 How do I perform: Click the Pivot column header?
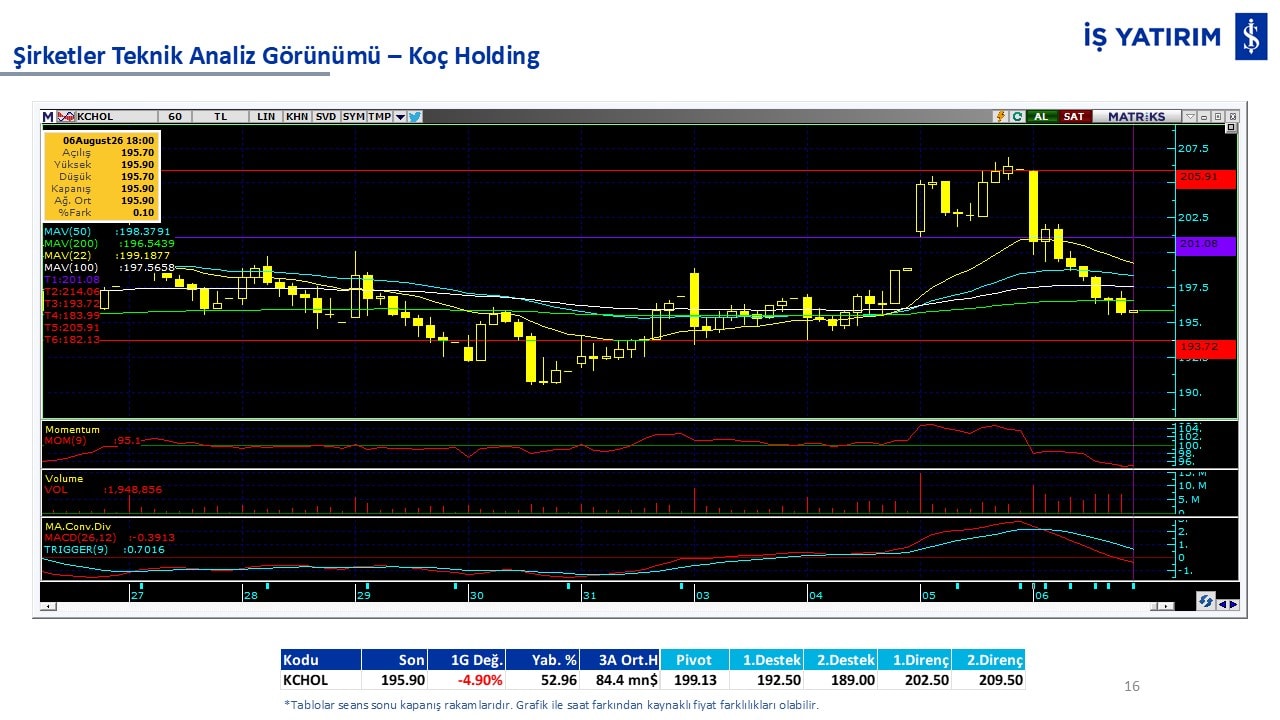tap(694, 660)
